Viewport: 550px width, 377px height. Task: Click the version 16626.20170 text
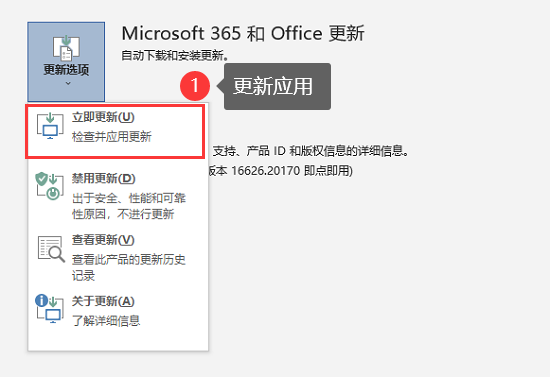click(266, 171)
